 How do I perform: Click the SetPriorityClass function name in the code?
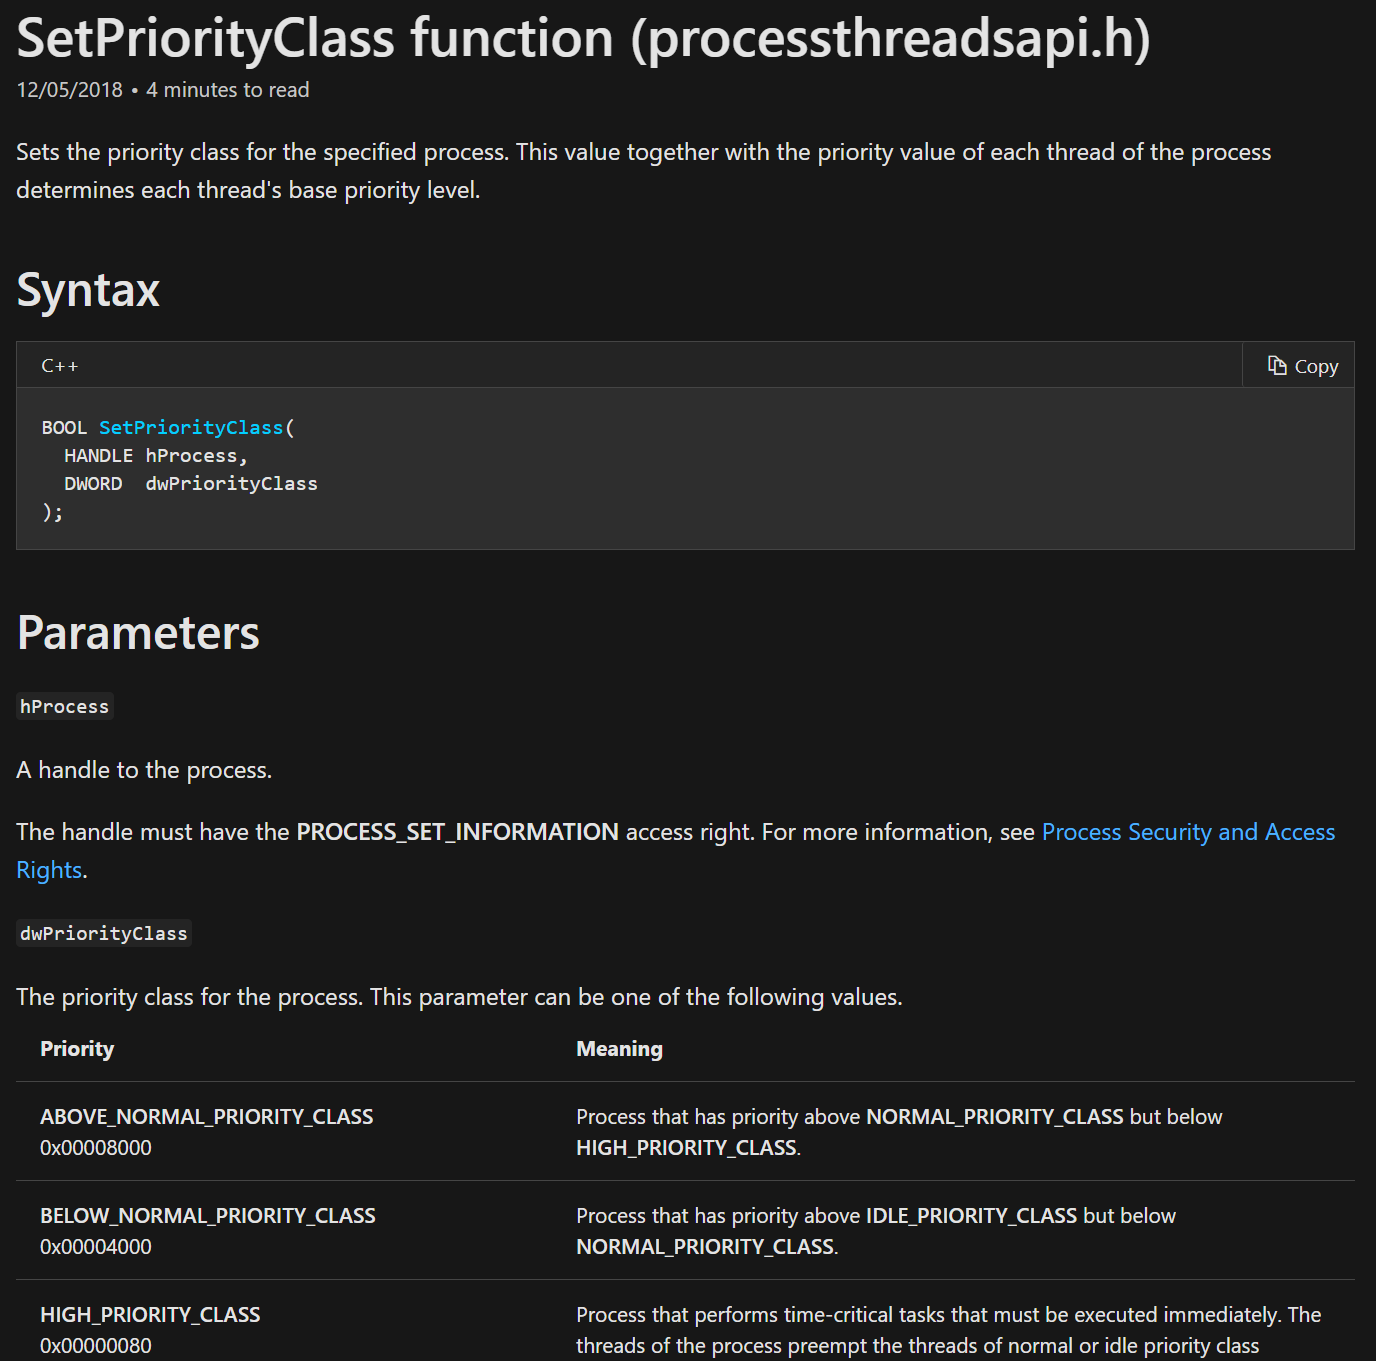[191, 427]
